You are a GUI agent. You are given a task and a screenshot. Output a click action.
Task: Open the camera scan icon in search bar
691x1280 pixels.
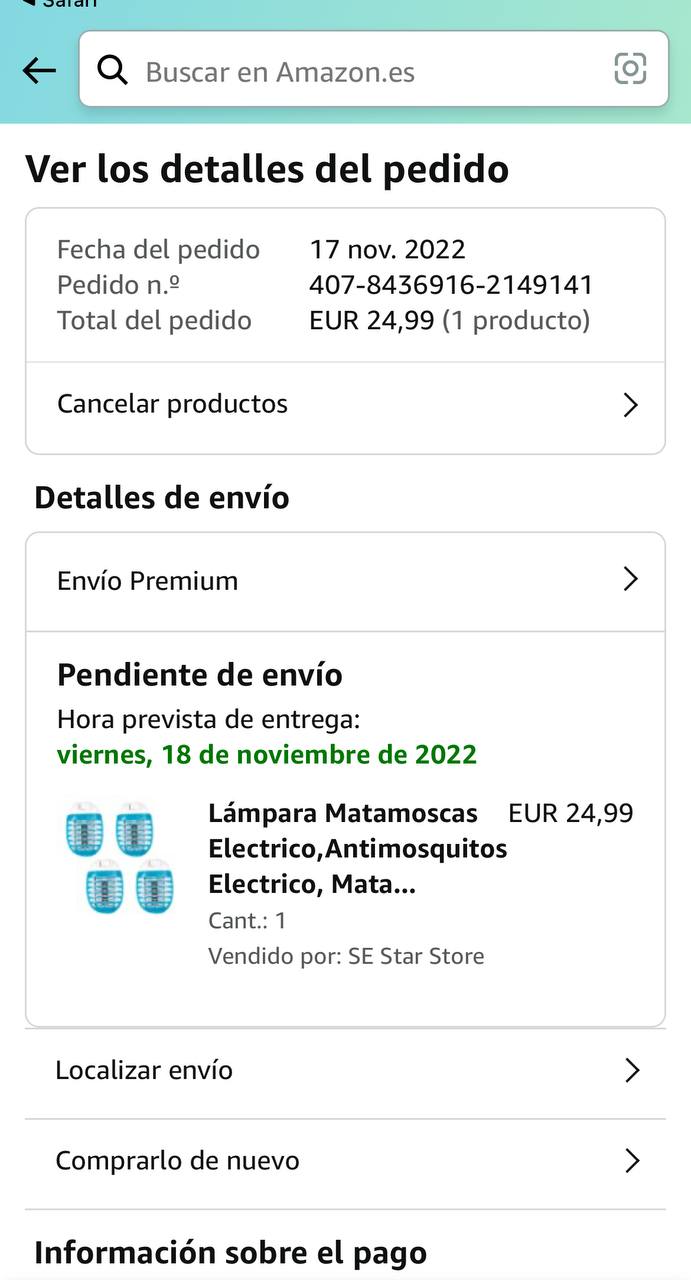pos(630,69)
